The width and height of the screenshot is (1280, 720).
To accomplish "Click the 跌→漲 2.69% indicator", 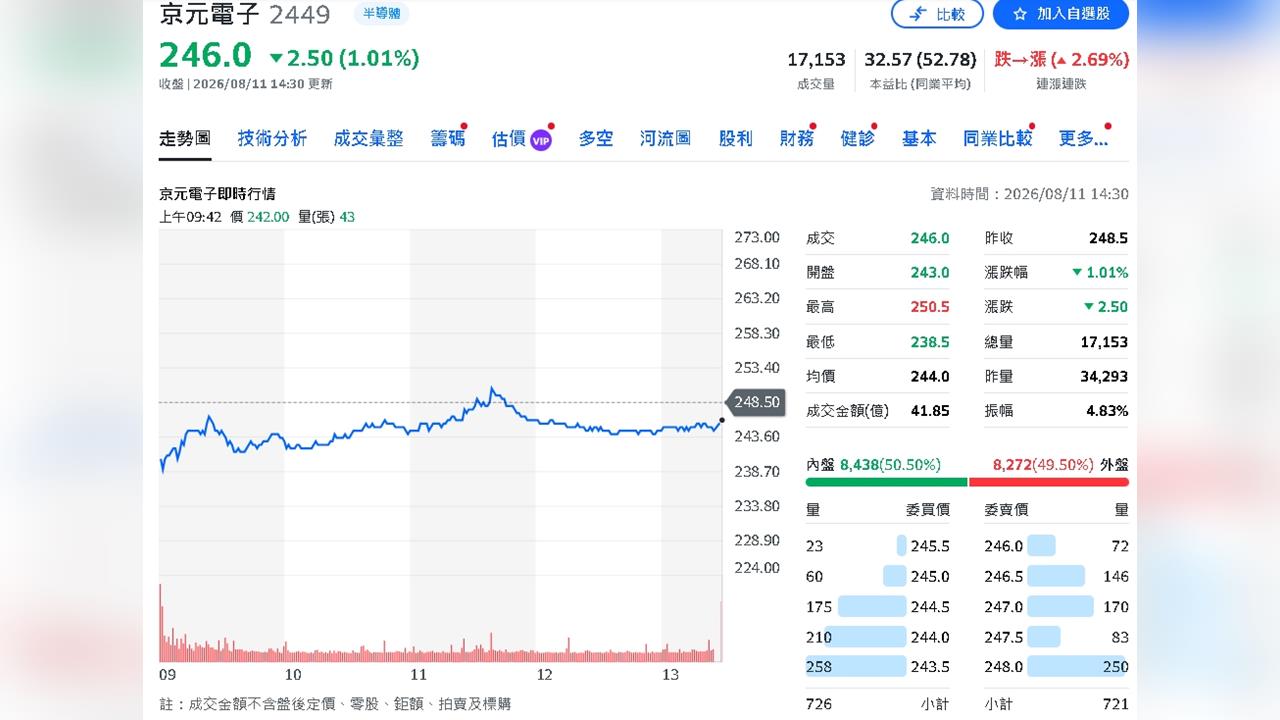I will [1061, 60].
